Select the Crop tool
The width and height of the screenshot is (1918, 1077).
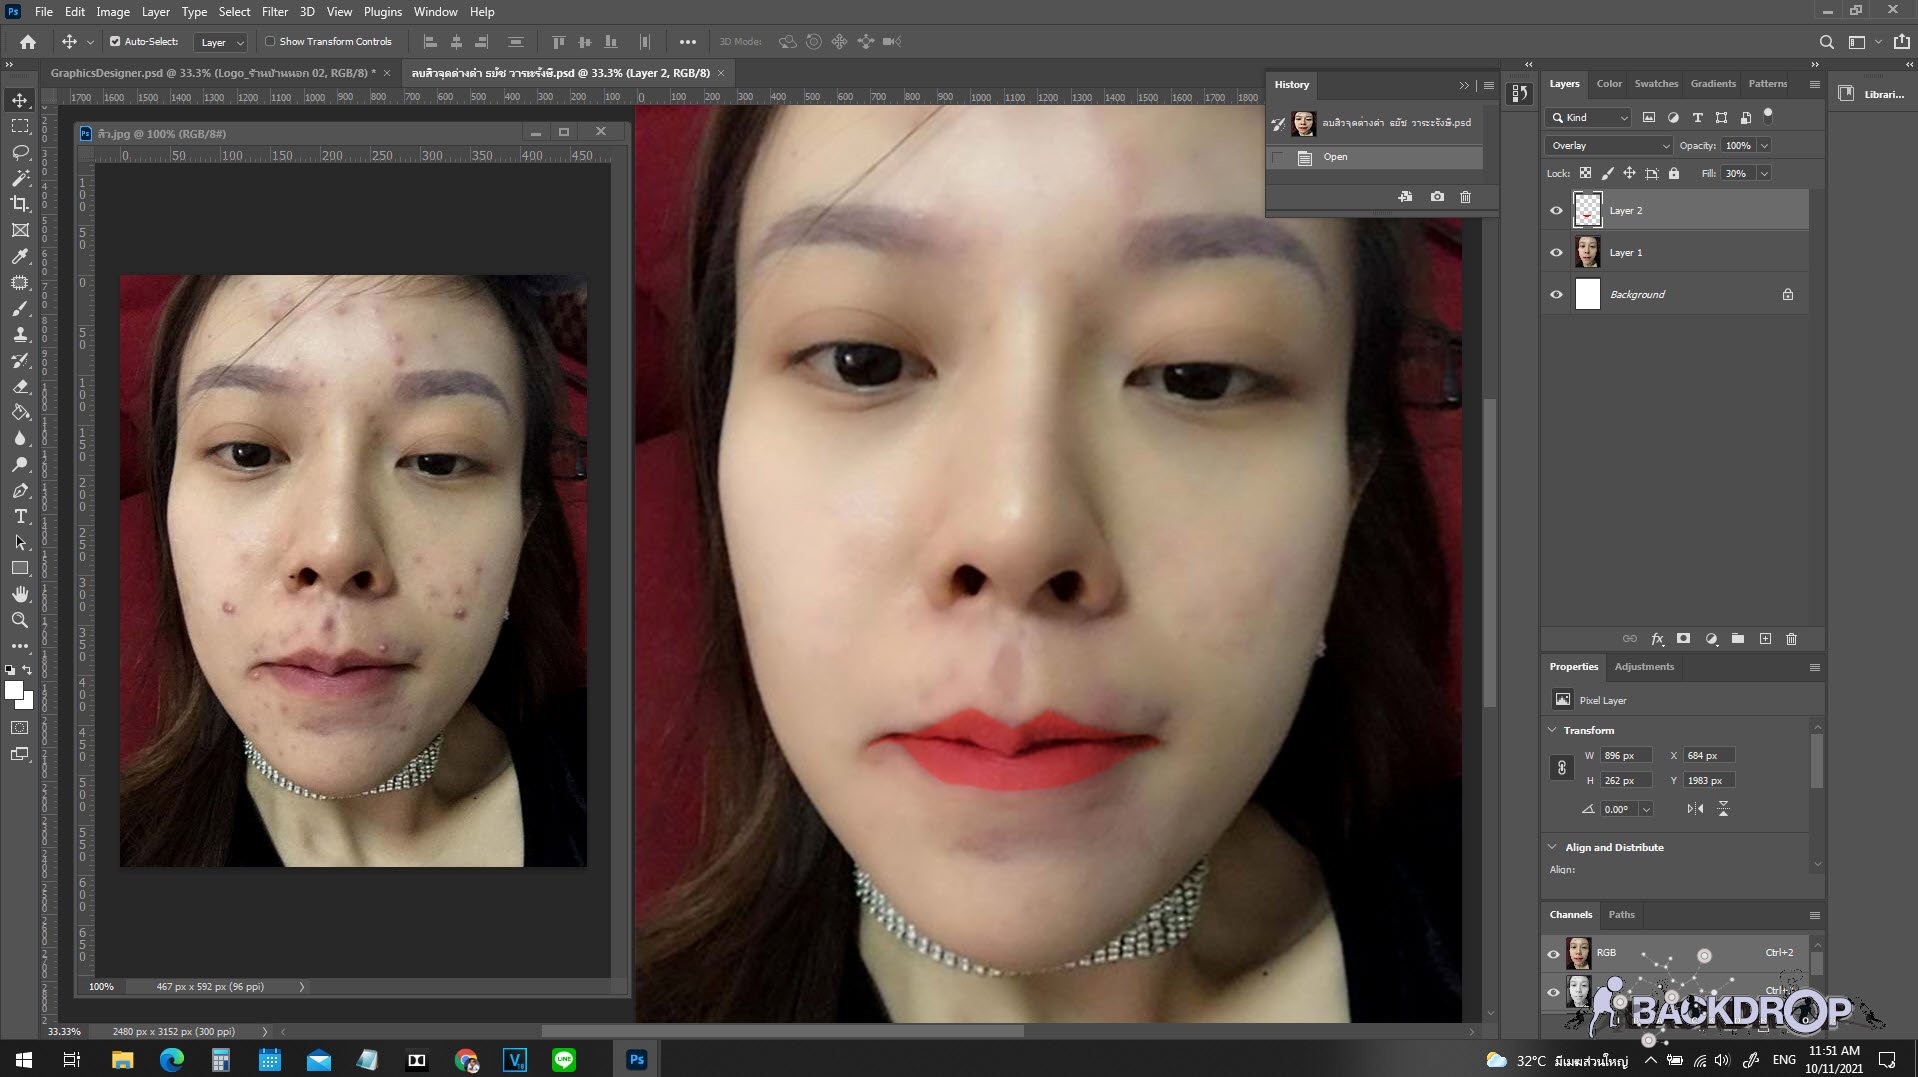[20, 204]
